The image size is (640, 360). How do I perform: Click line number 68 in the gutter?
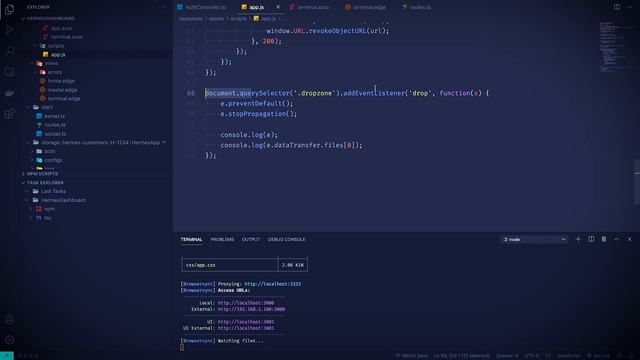[x=191, y=93]
